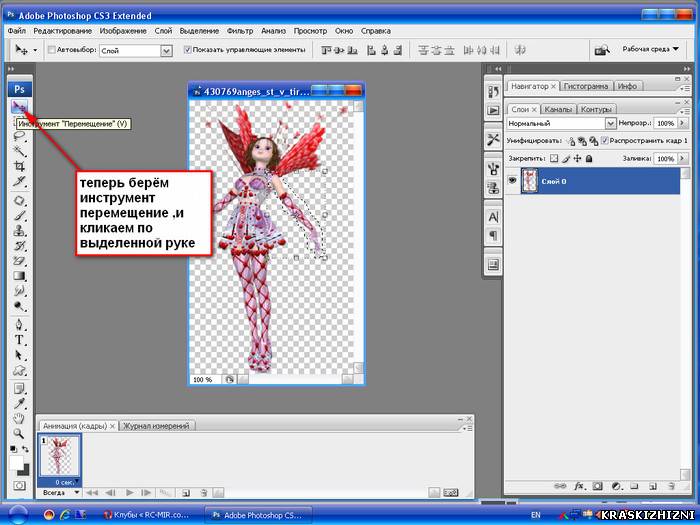
Task: Enable the Автовыбор checkbox
Action: 51,50
